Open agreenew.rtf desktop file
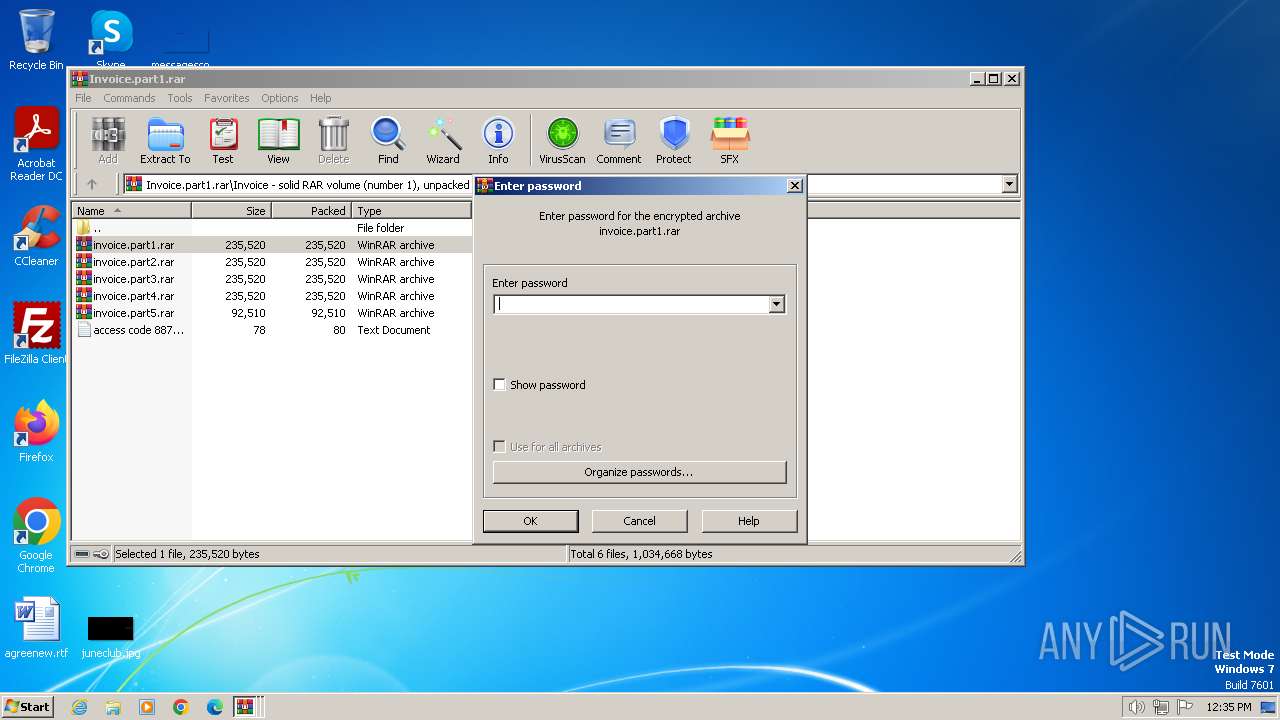Image resolution: width=1280 pixels, height=720 pixels. tap(36, 628)
